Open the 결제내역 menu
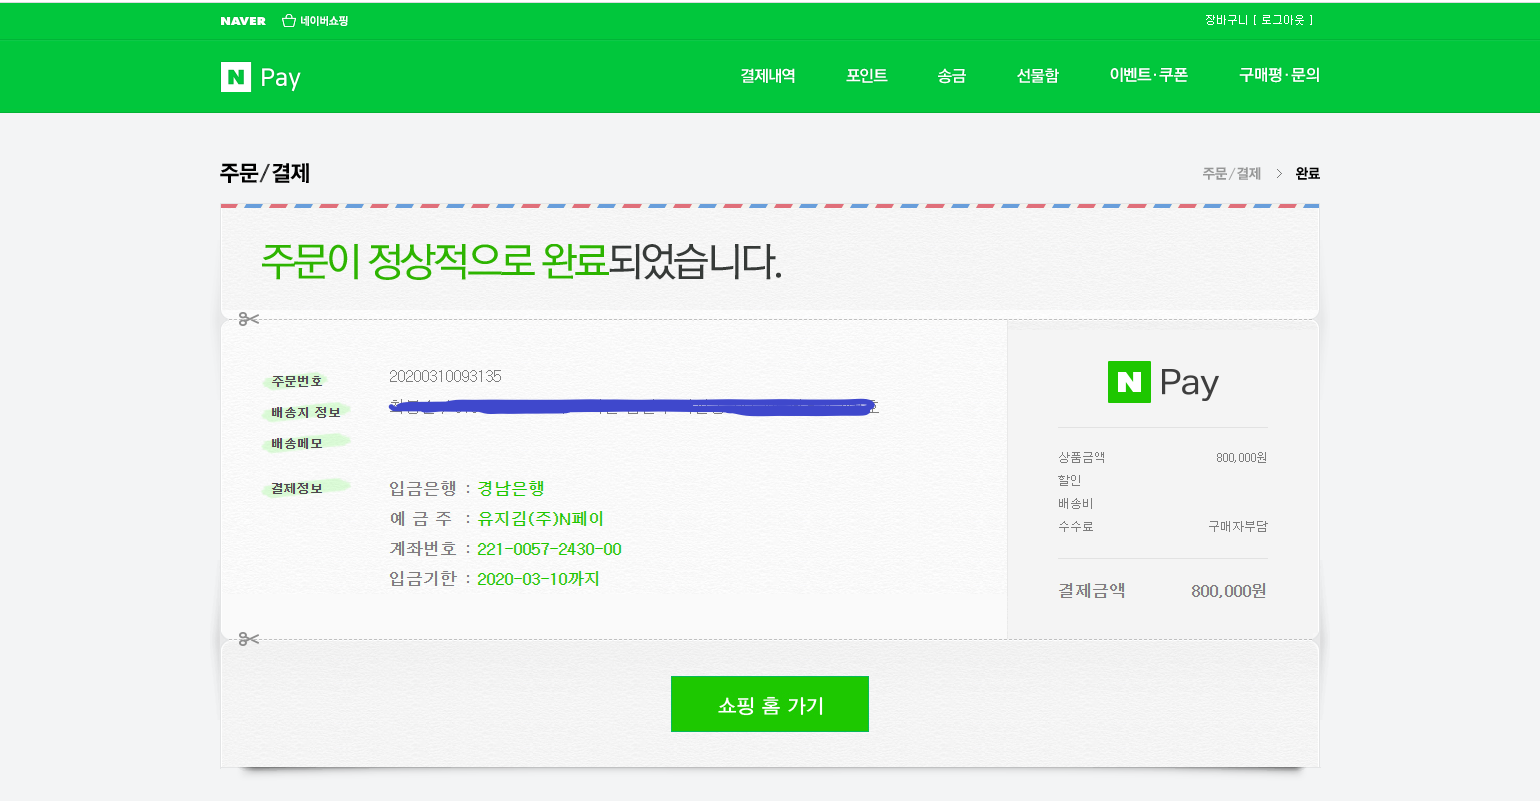The image size is (1540, 801). pos(768,76)
